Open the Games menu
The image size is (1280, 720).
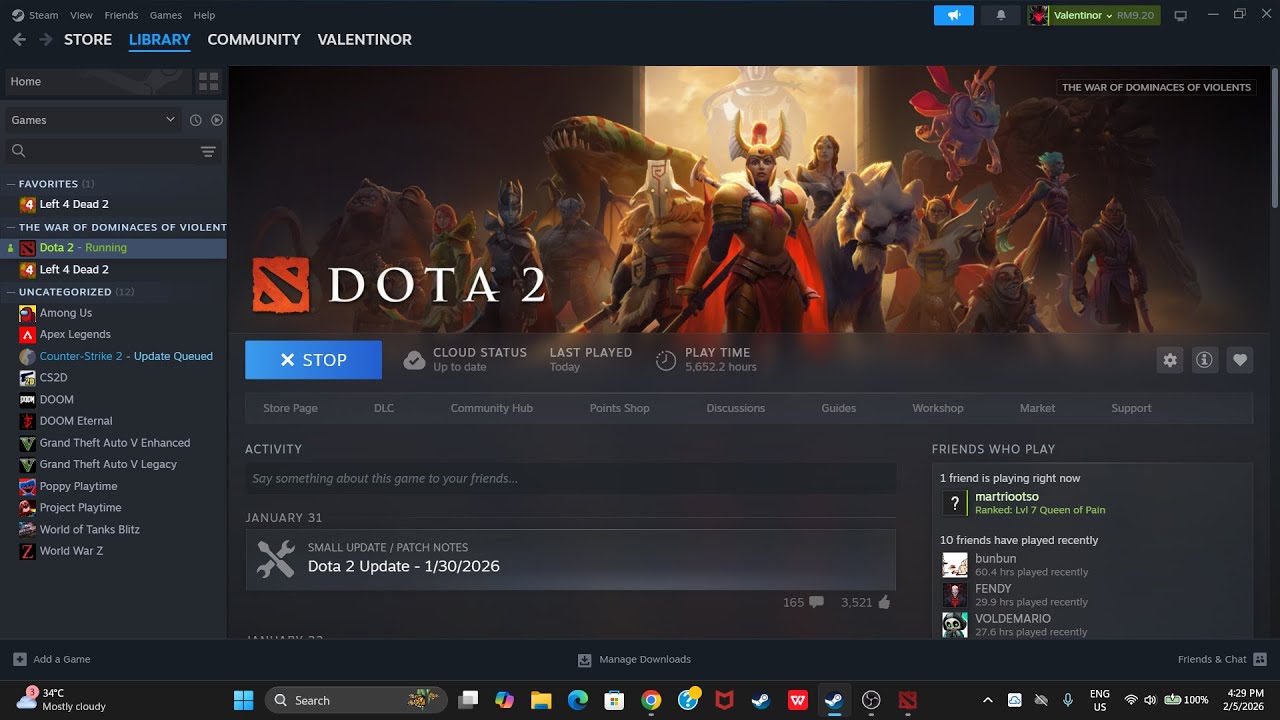tap(166, 15)
